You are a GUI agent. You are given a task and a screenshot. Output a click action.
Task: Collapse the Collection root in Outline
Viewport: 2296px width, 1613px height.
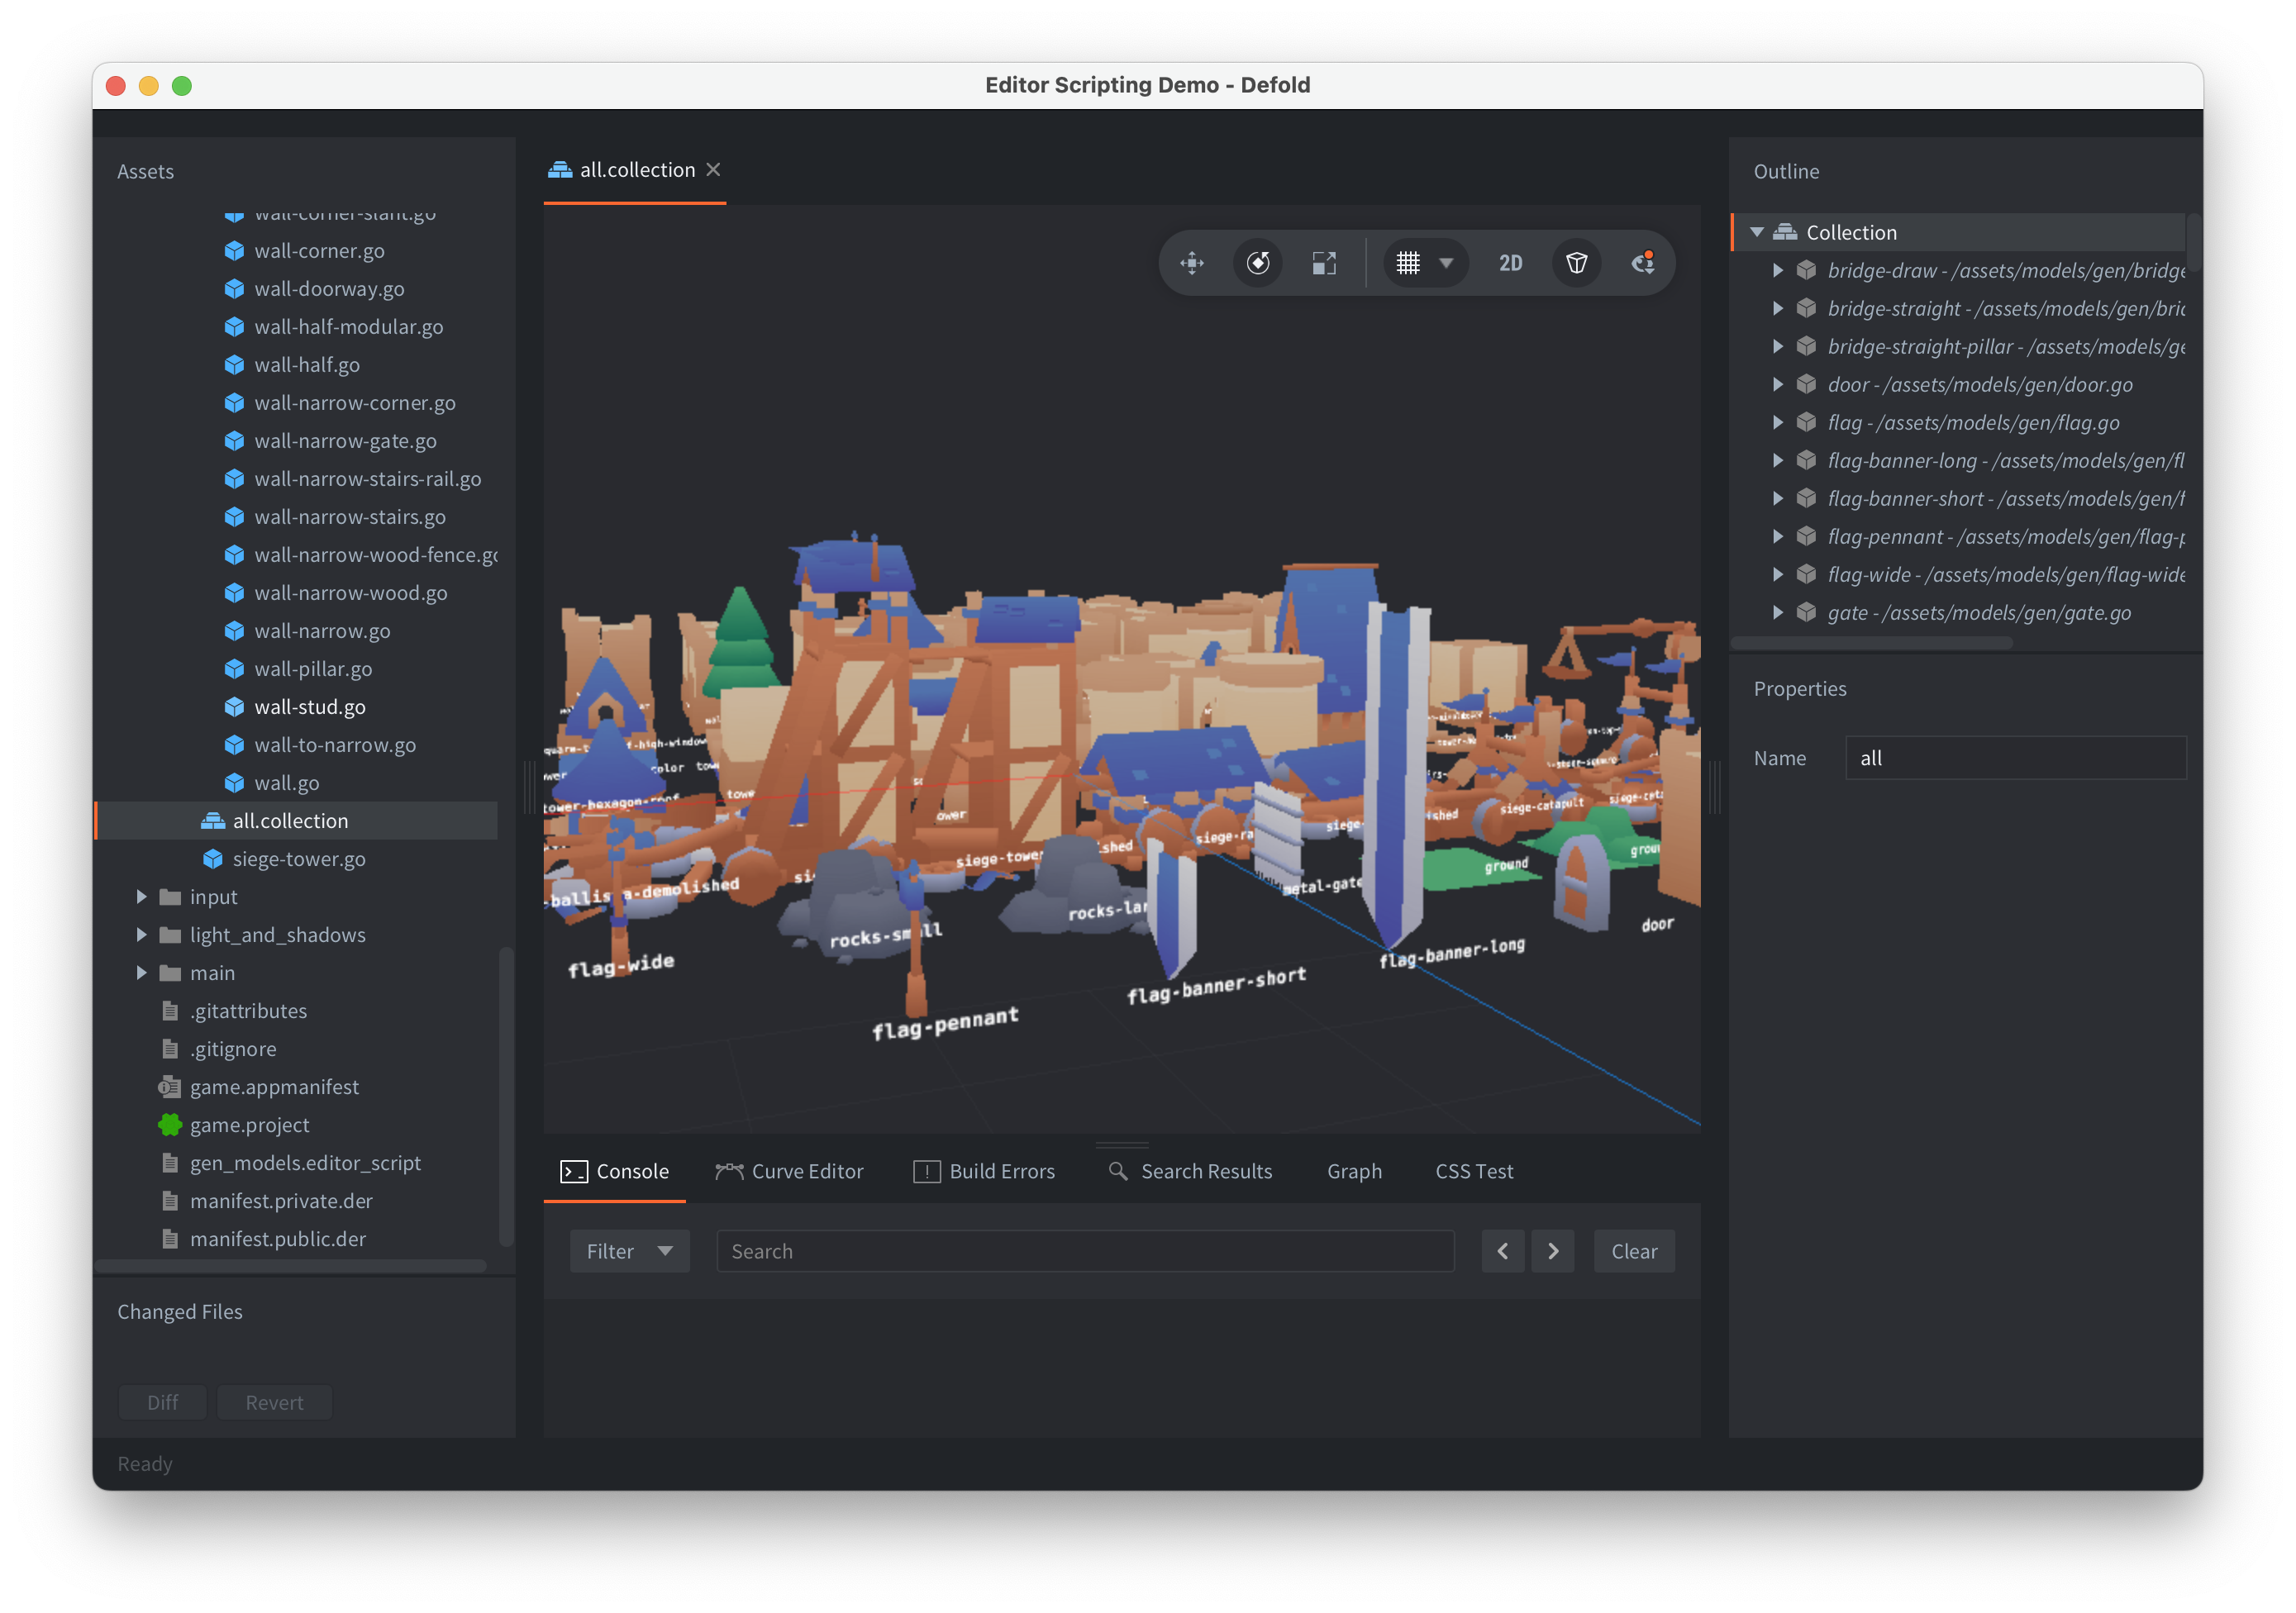coord(1757,232)
